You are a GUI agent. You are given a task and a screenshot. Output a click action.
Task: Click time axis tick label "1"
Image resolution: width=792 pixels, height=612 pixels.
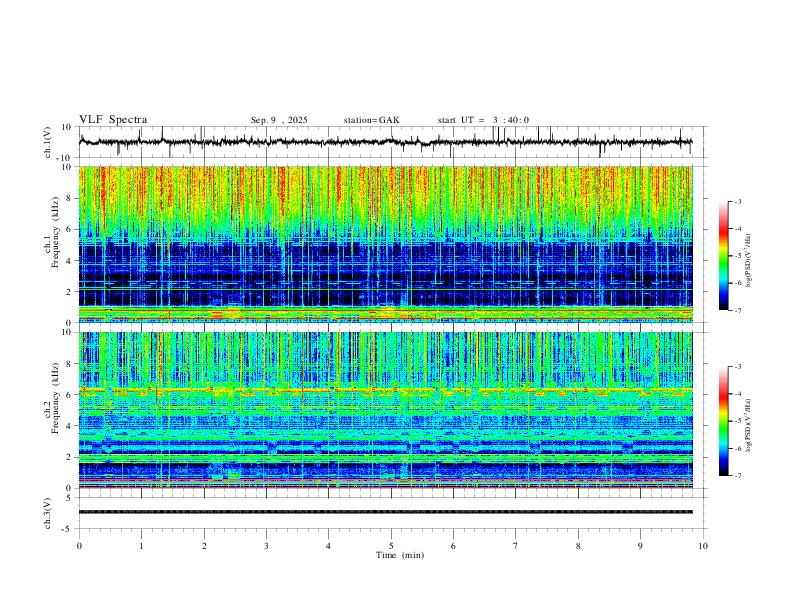click(x=141, y=546)
